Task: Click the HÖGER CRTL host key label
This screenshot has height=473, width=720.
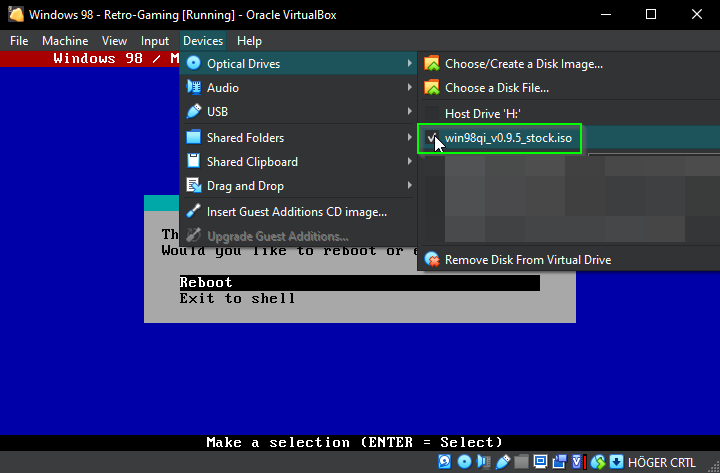Action: pyautogui.click(x=662, y=462)
